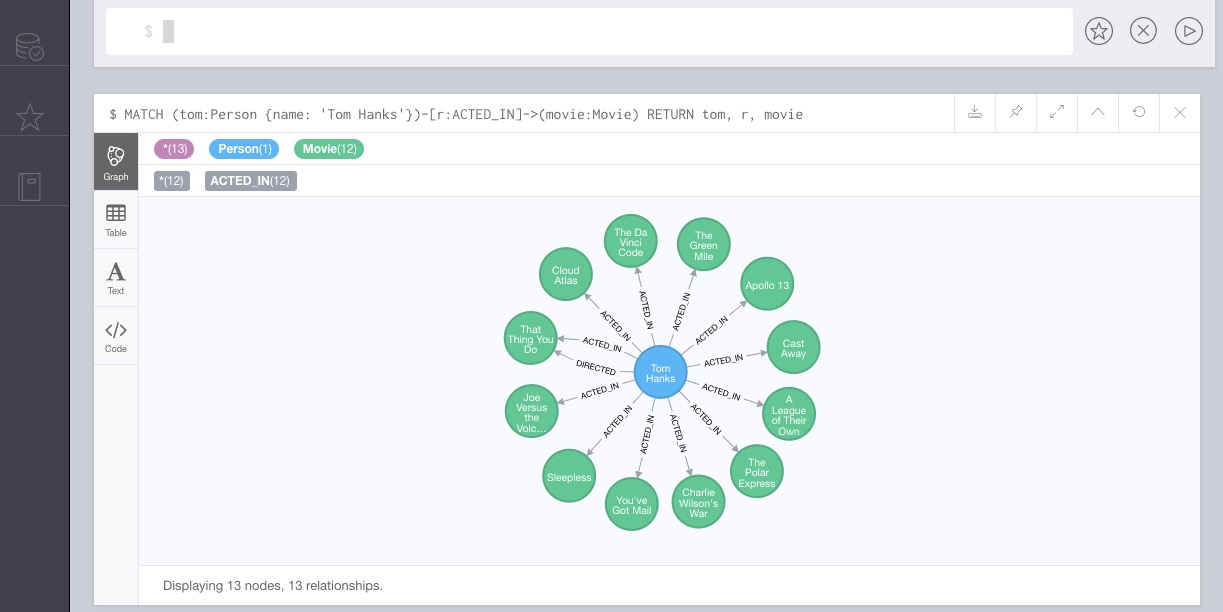Open the Documentation book icon
This screenshot has height=612, width=1223.
pyautogui.click(x=29, y=187)
